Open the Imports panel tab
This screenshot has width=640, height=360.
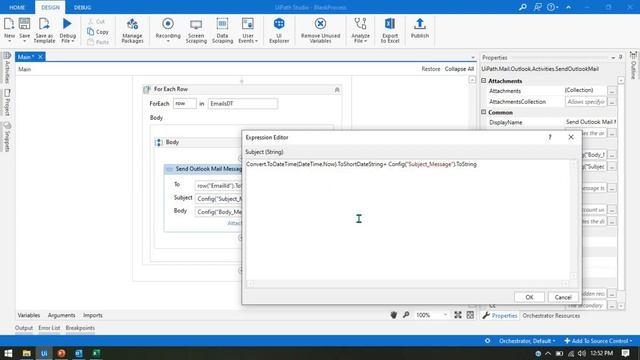click(x=93, y=315)
